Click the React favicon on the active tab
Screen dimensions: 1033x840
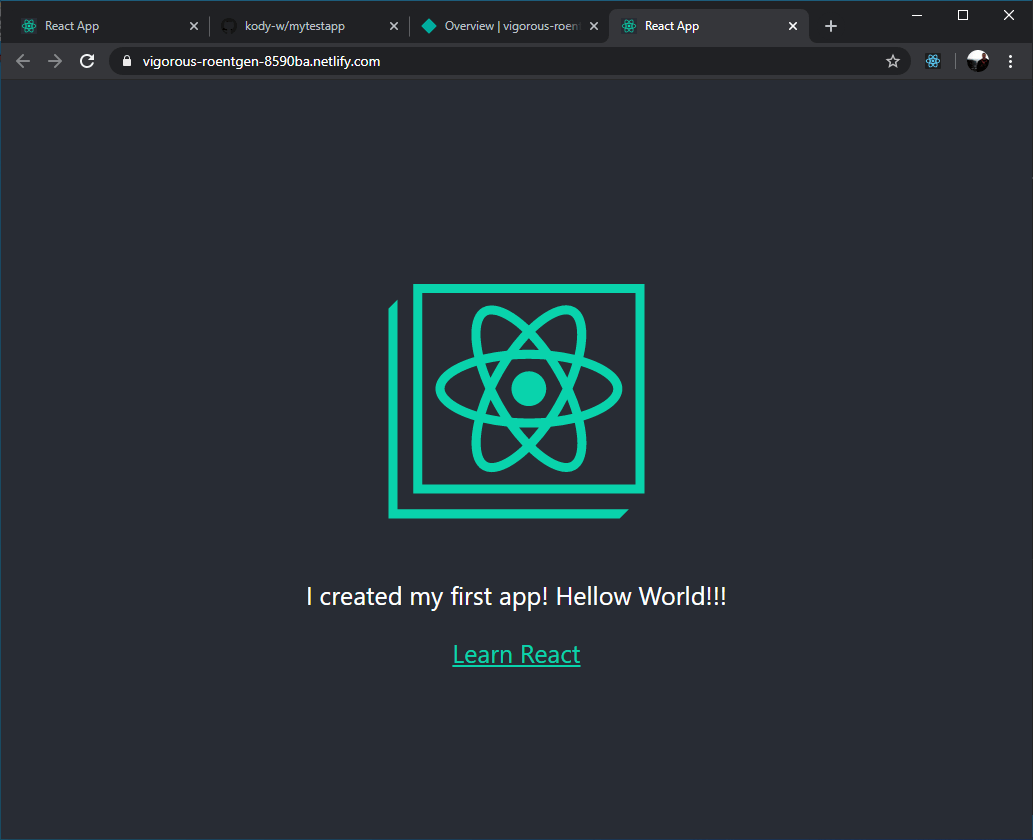(x=627, y=26)
